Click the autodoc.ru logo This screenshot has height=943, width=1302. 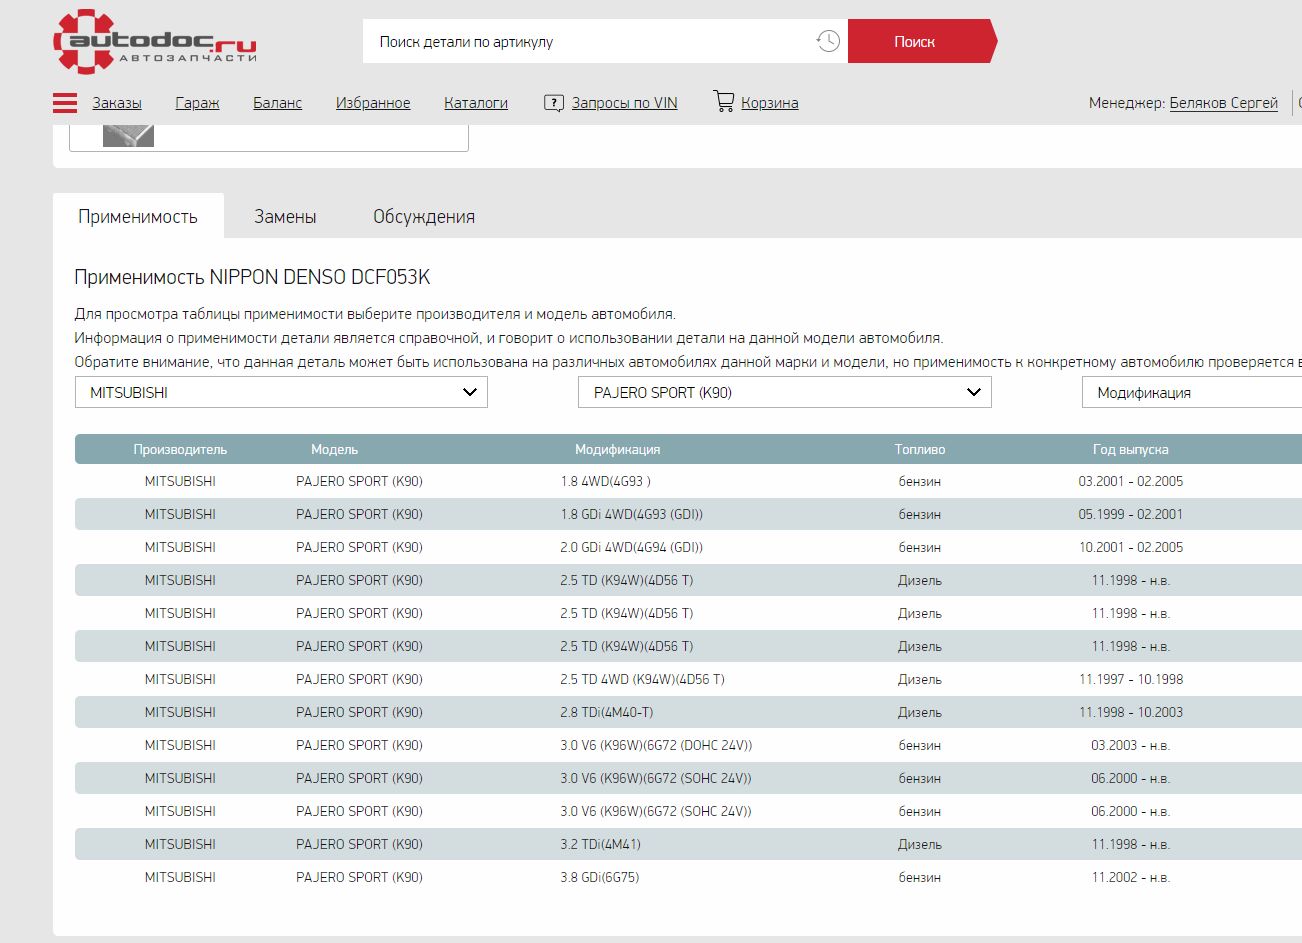click(x=155, y=43)
